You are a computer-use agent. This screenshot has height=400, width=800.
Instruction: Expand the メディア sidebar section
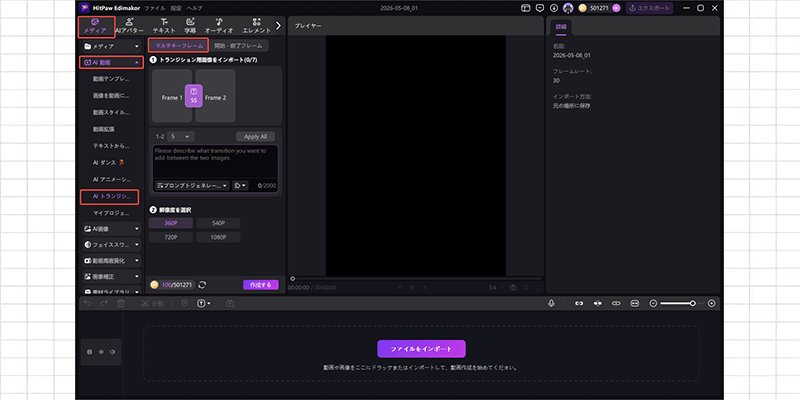coord(111,46)
